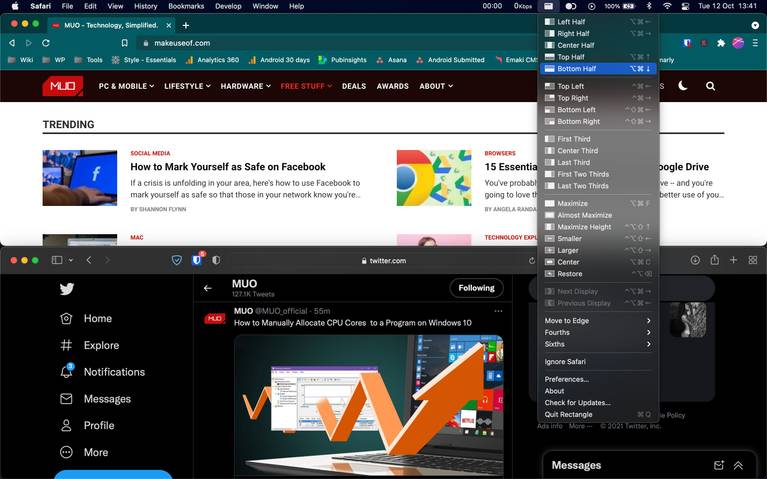Click the makeuseof.com address field
This screenshot has width=767, height=479.
click(x=338, y=43)
